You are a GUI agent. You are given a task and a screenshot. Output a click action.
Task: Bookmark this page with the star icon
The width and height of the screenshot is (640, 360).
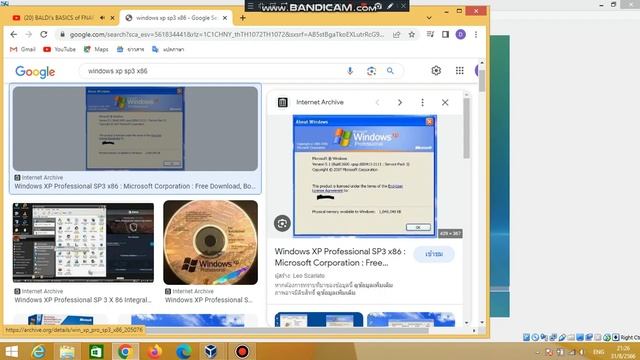pyautogui.click(x=412, y=35)
